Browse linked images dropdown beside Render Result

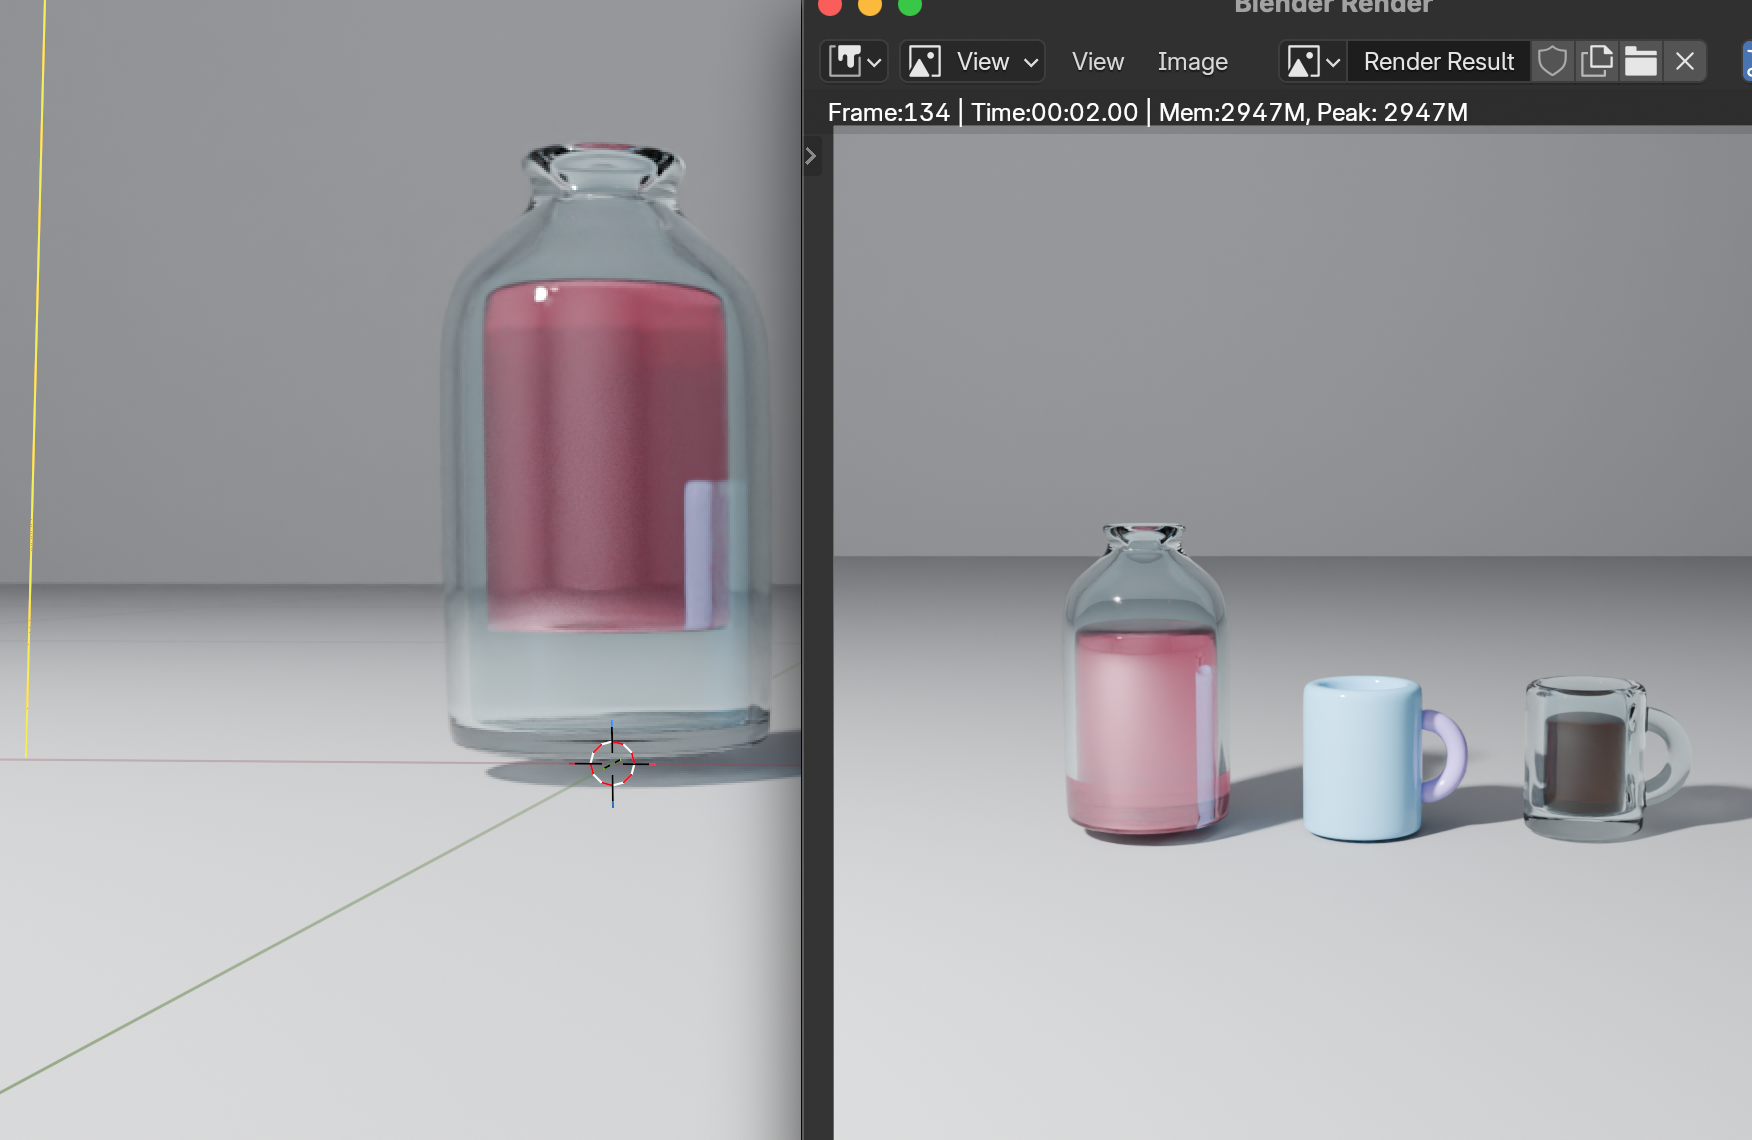[1313, 62]
